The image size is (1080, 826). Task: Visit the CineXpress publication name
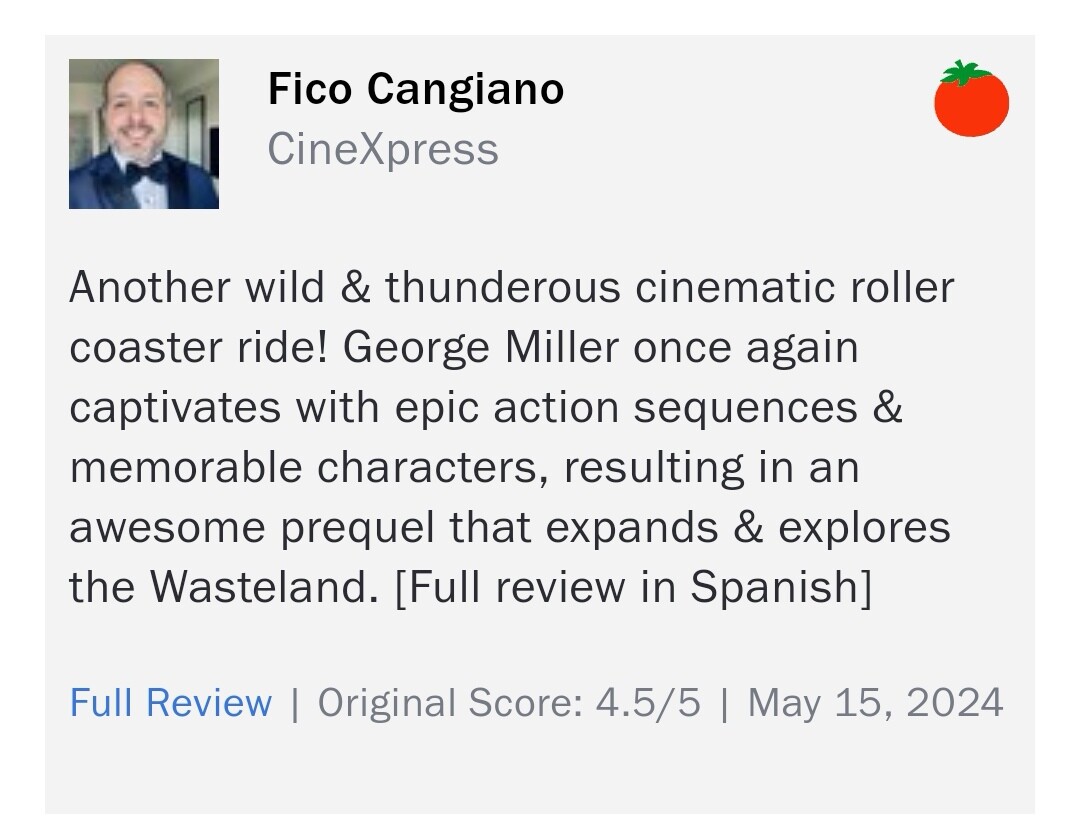click(x=382, y=150)
